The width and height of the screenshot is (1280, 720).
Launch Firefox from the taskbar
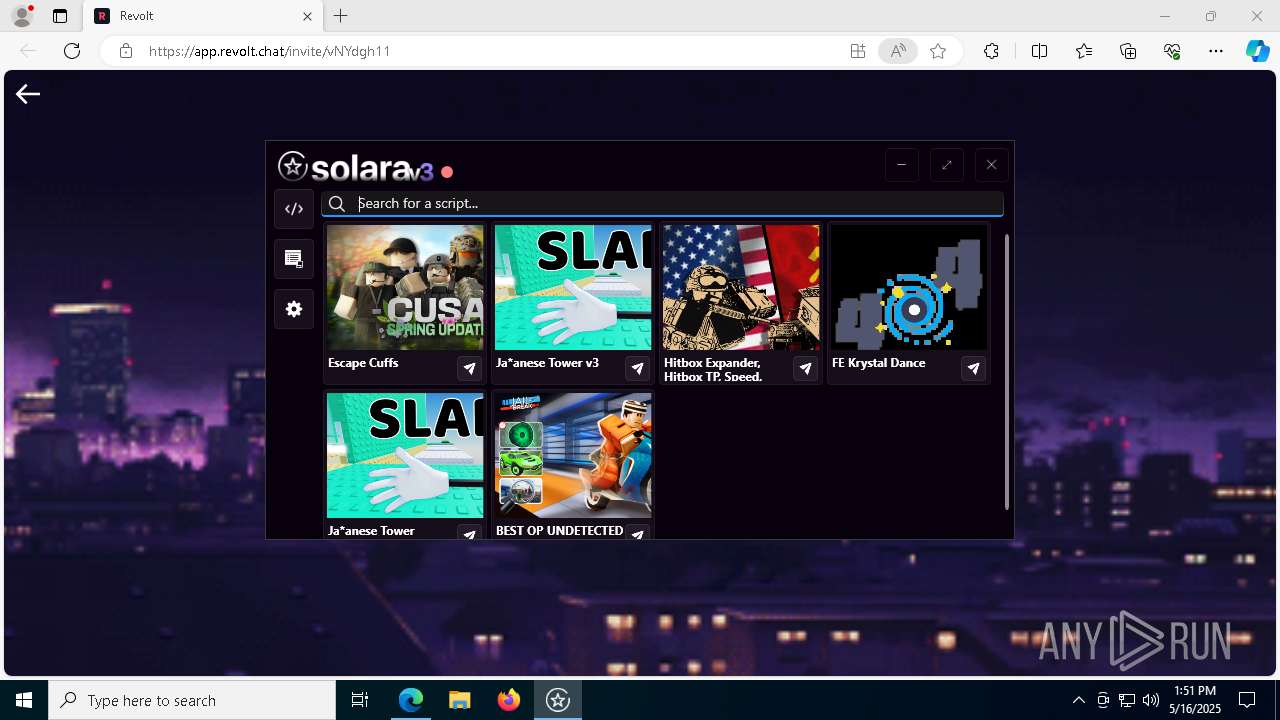(509, 700)
